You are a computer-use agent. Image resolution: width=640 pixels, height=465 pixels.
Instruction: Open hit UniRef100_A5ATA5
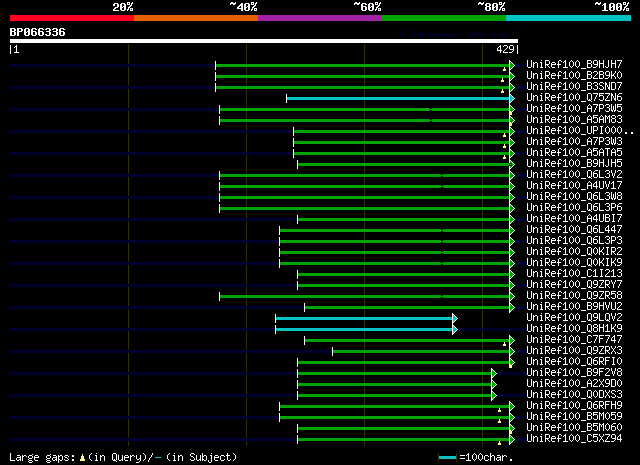click(574, 153)
